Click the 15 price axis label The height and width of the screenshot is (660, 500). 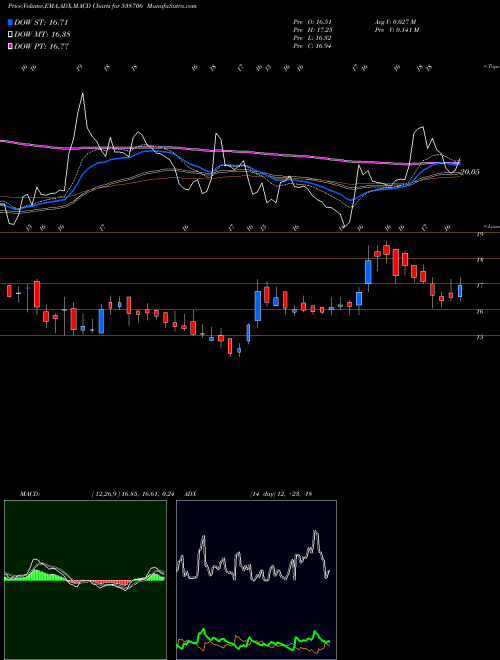[479, 337]
